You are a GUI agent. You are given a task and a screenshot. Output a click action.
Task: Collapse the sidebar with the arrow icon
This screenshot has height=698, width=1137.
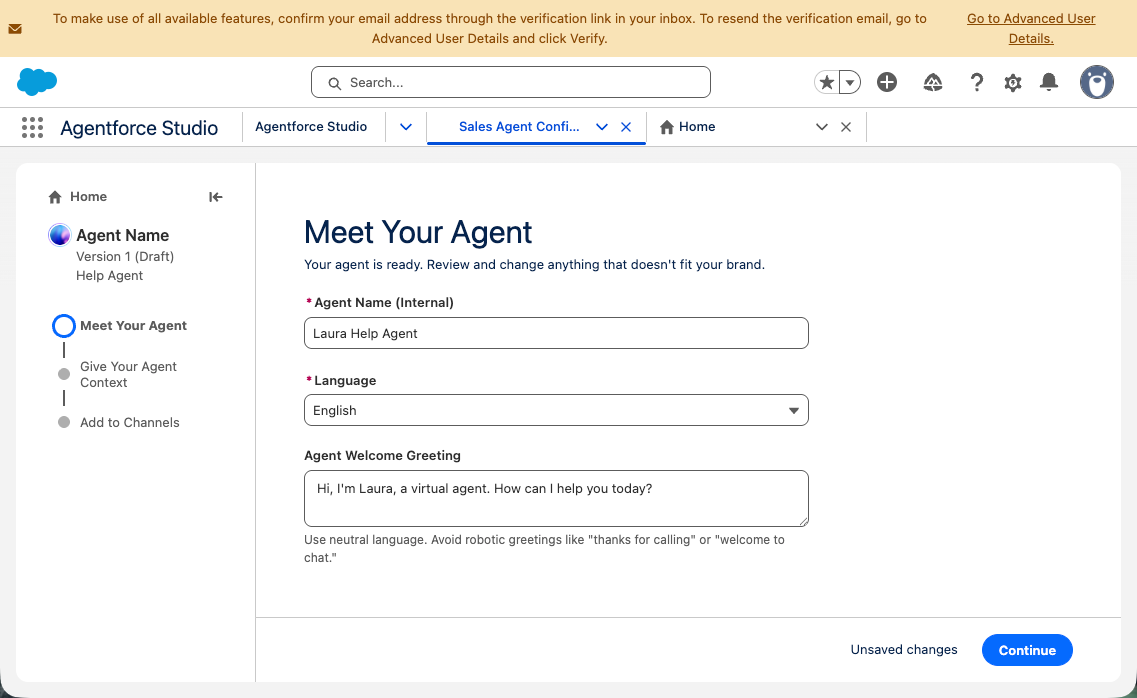tap(215, 197)
